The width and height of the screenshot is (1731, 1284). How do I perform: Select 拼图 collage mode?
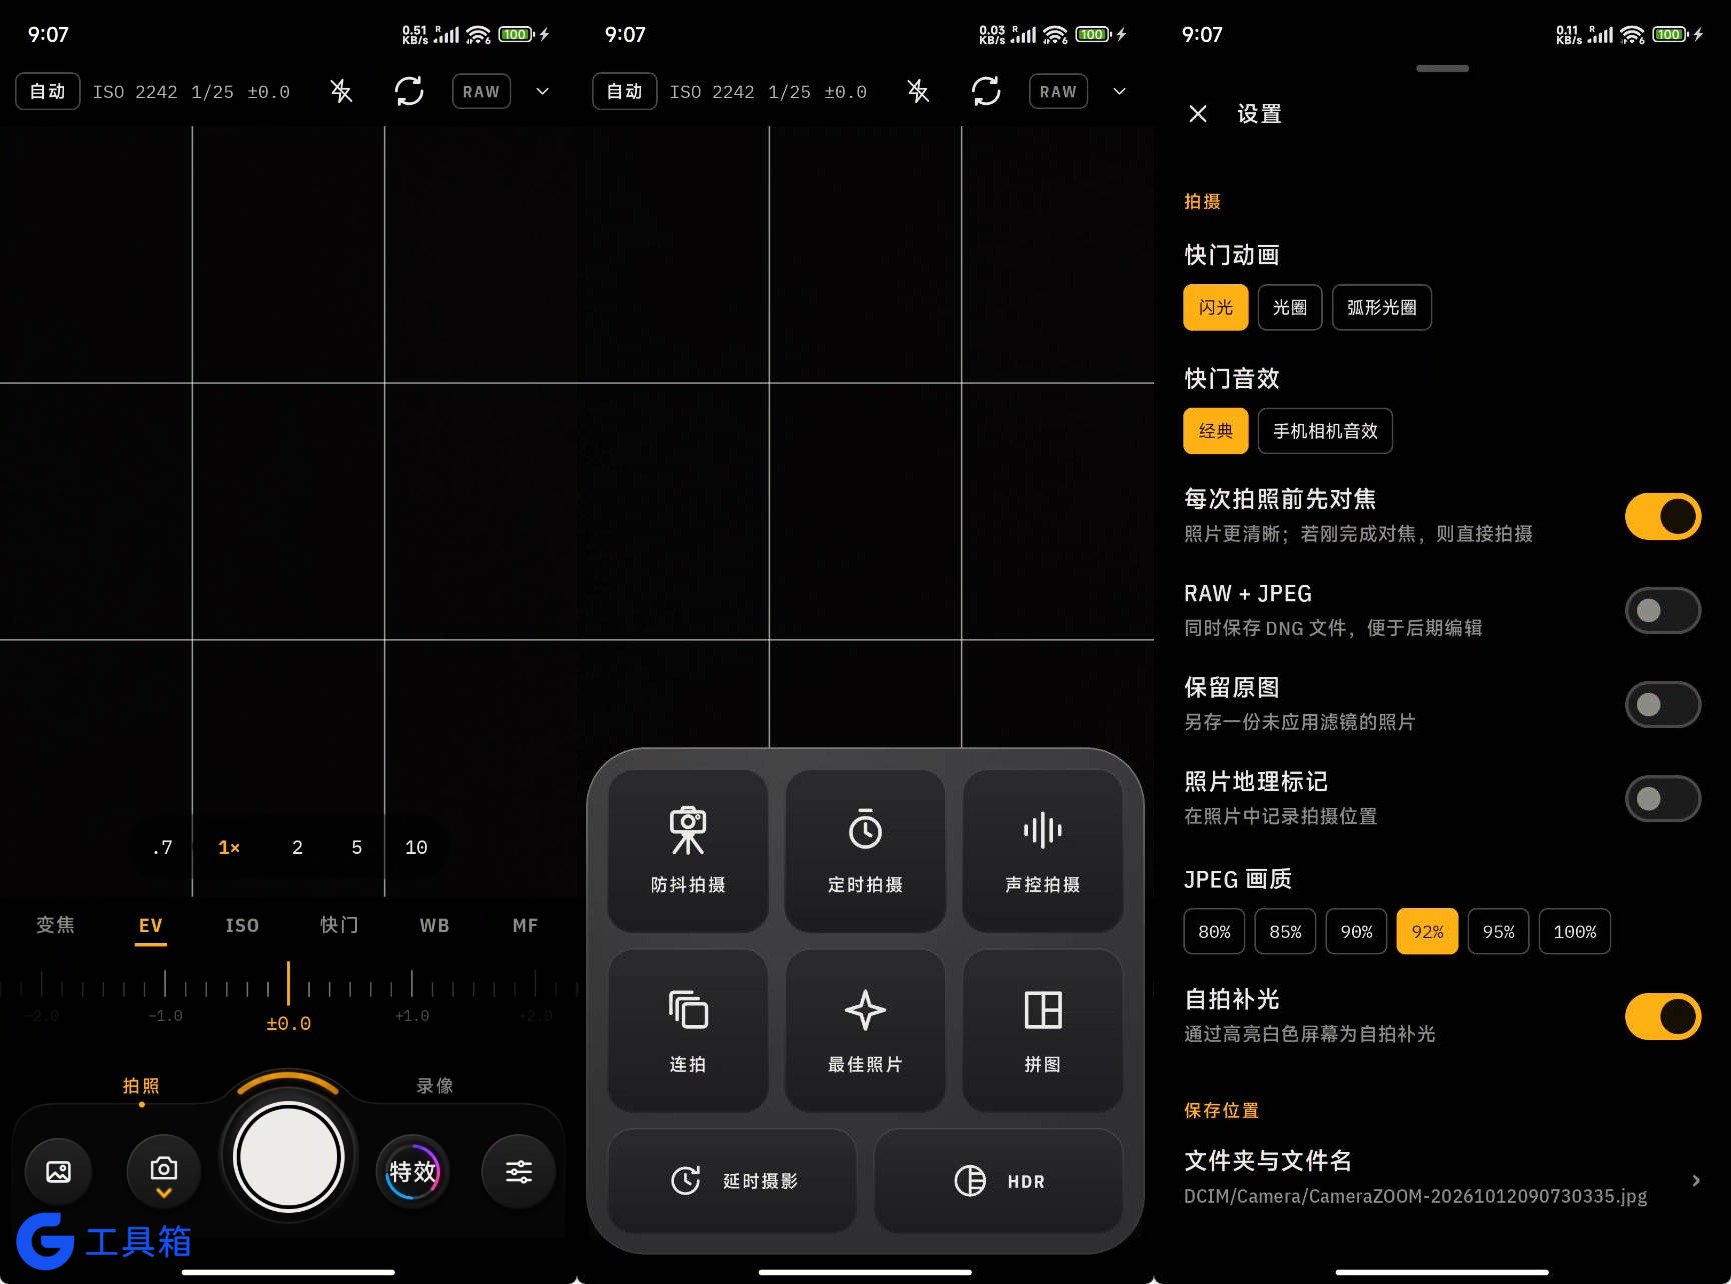click(1042, 1030)
